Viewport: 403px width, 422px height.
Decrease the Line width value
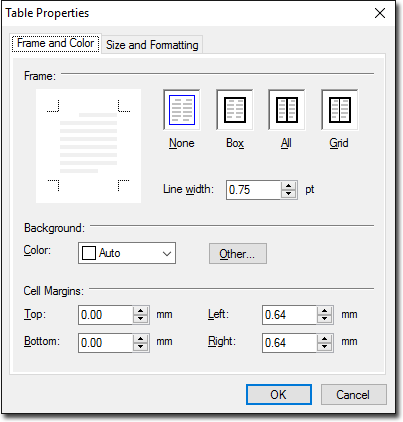pyautogui.click(x=289, y=194)
